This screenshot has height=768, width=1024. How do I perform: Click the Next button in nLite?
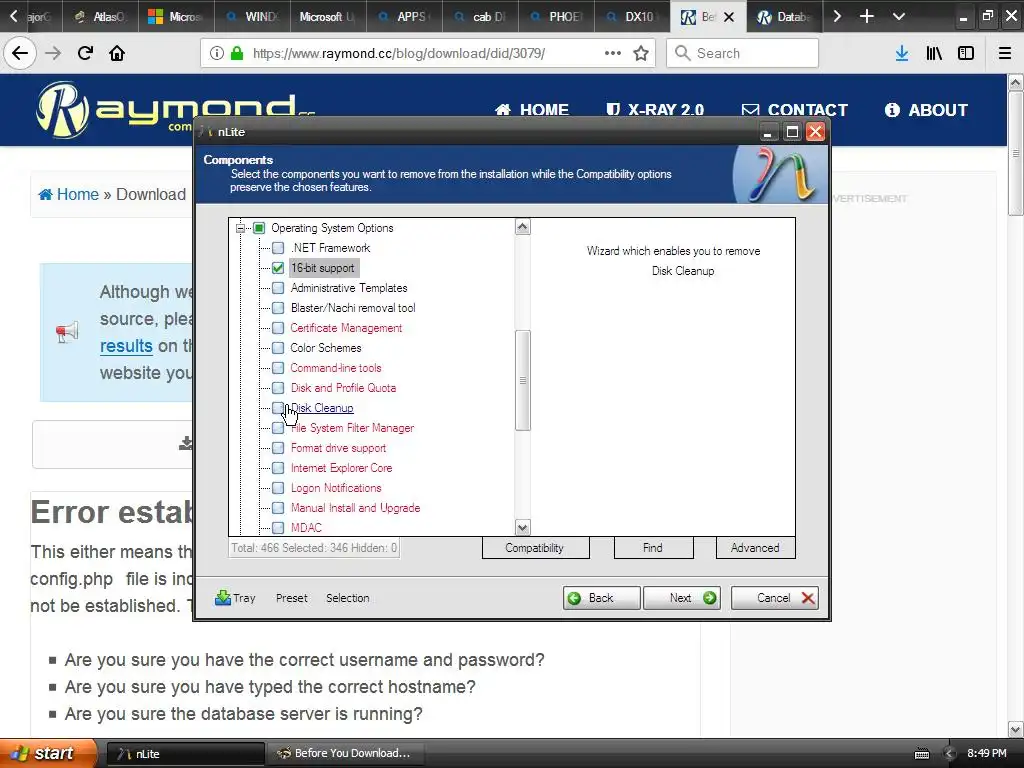(682, 598)
